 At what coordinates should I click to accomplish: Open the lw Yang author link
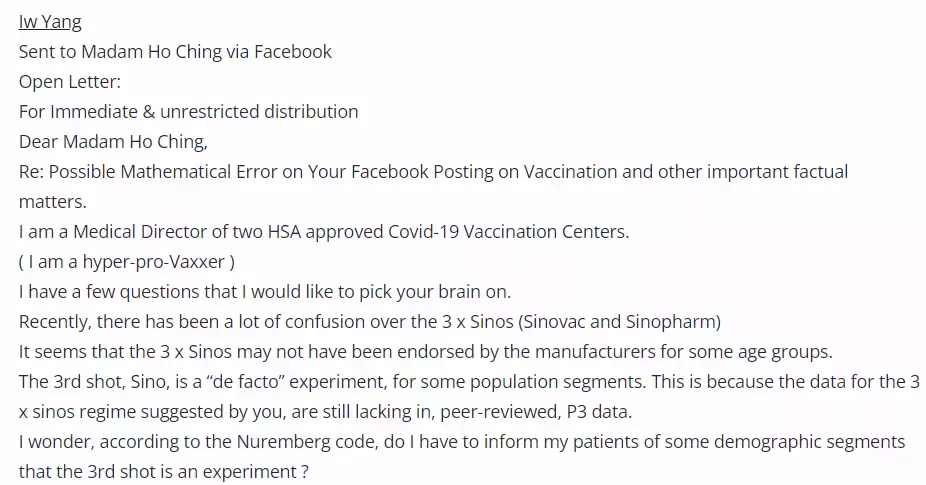(x=50, y=23)
